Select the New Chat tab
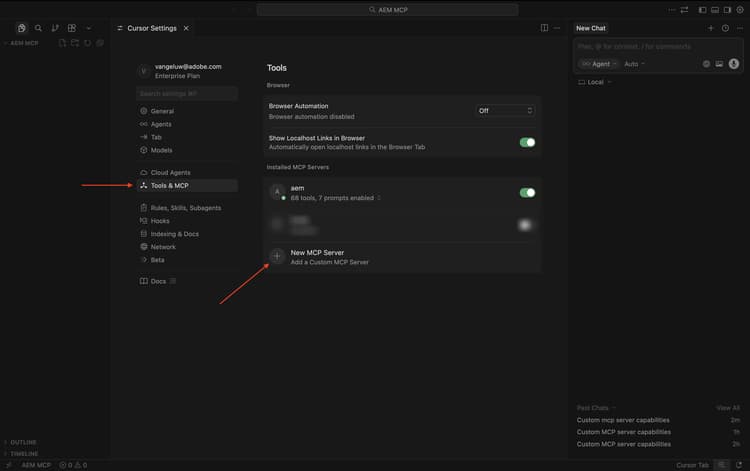Viewport: 750px width, 471px height. click(x=591, y=28)
